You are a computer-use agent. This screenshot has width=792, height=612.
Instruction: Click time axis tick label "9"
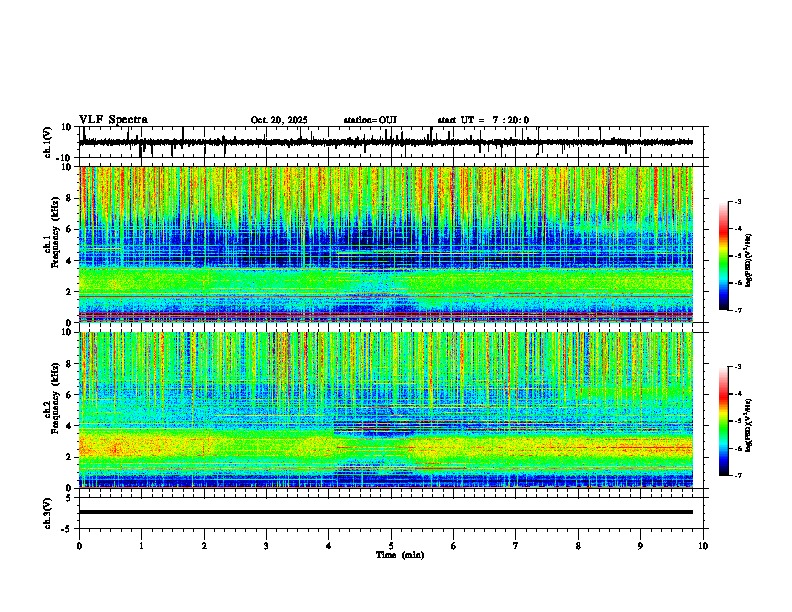click(x=640, y=546)
